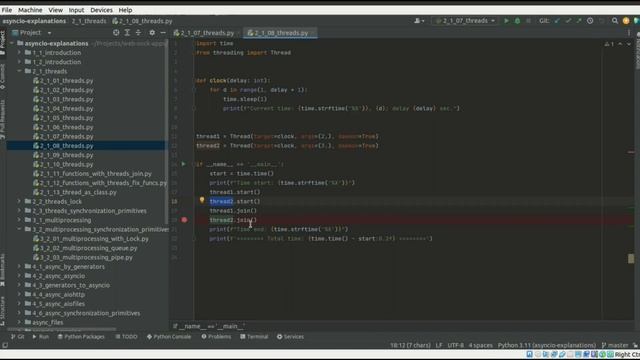Open editor tabs more options menu
The image size is (640, 360).
[629, 33]
